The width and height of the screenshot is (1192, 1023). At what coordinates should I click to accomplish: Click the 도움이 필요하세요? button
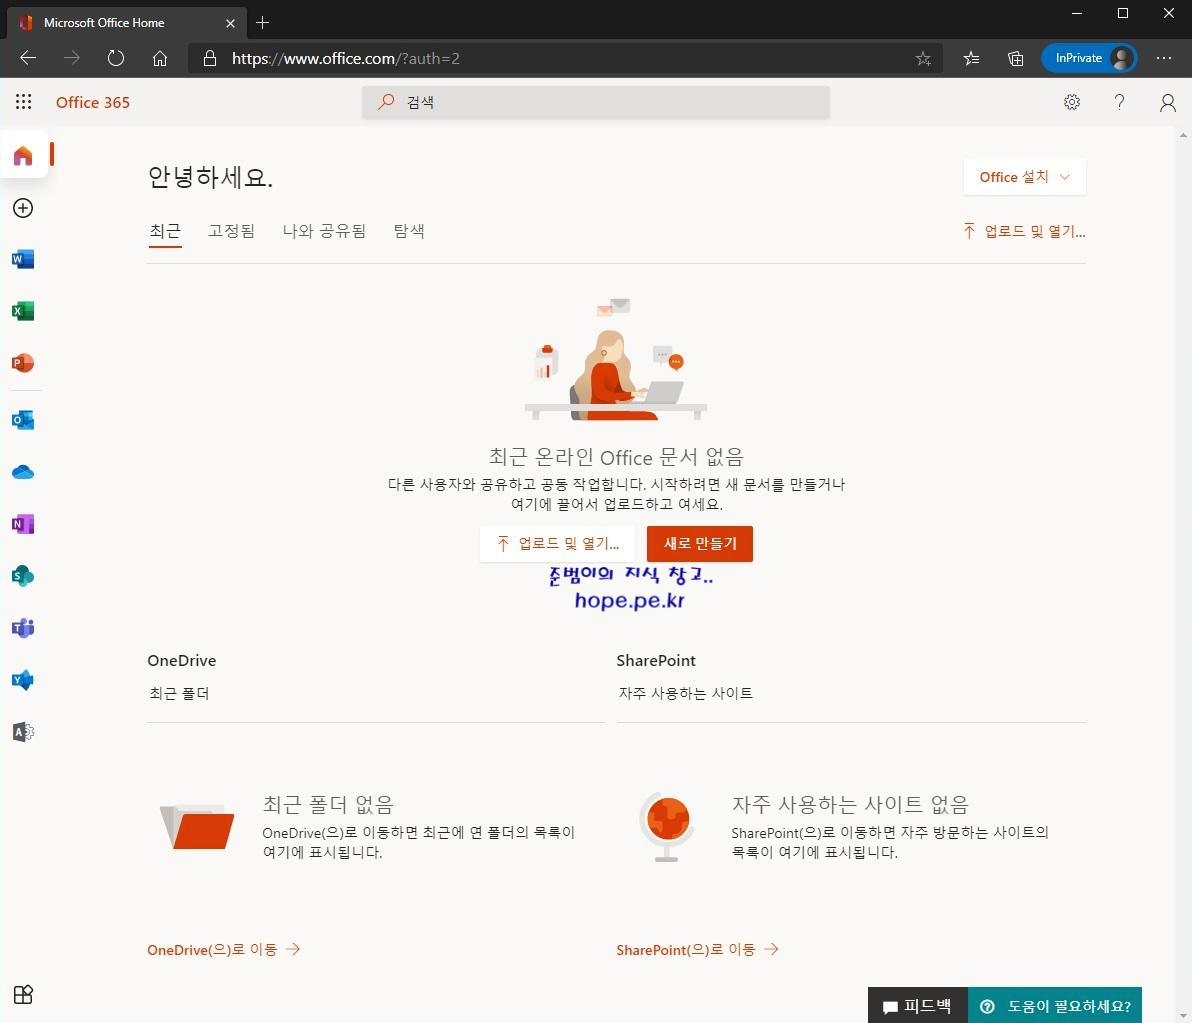1055,1006
